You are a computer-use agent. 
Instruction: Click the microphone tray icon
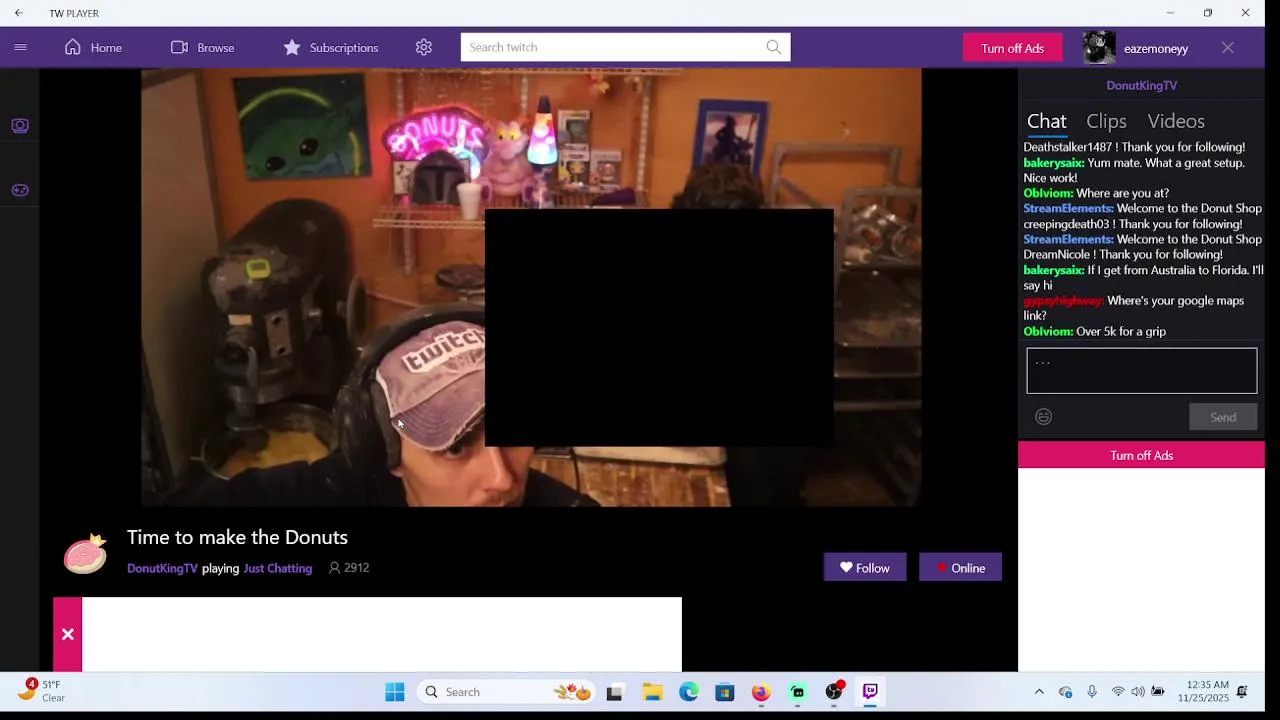point(1092,692)
